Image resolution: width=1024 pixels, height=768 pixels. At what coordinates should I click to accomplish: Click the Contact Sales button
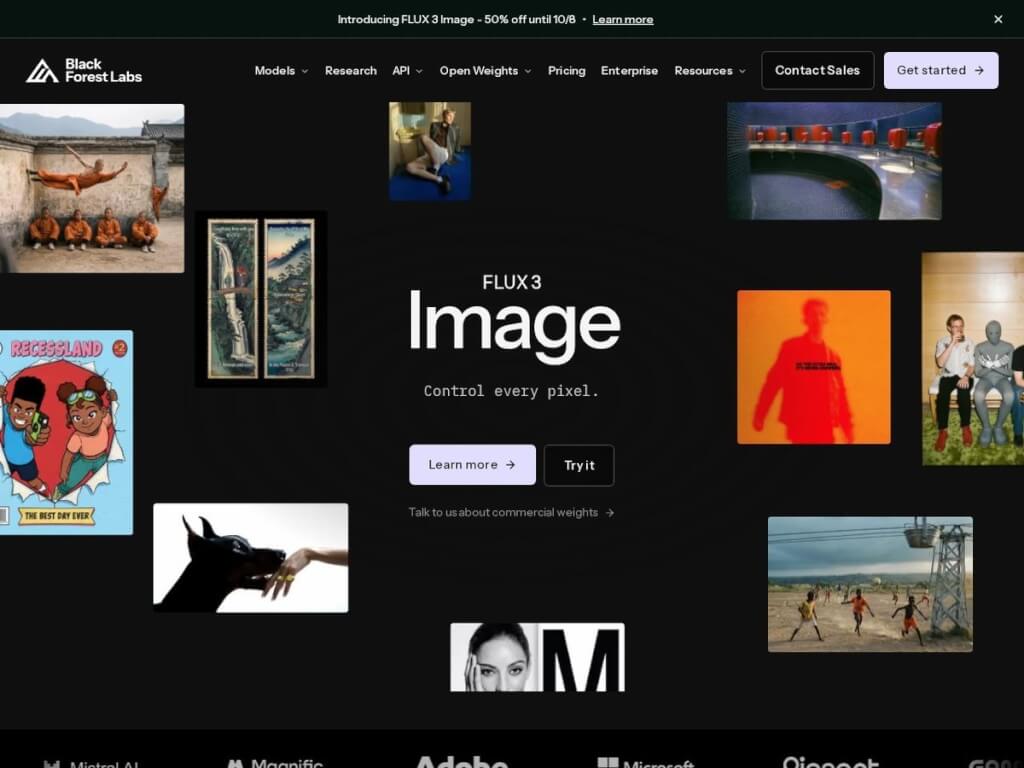[818, 71]
